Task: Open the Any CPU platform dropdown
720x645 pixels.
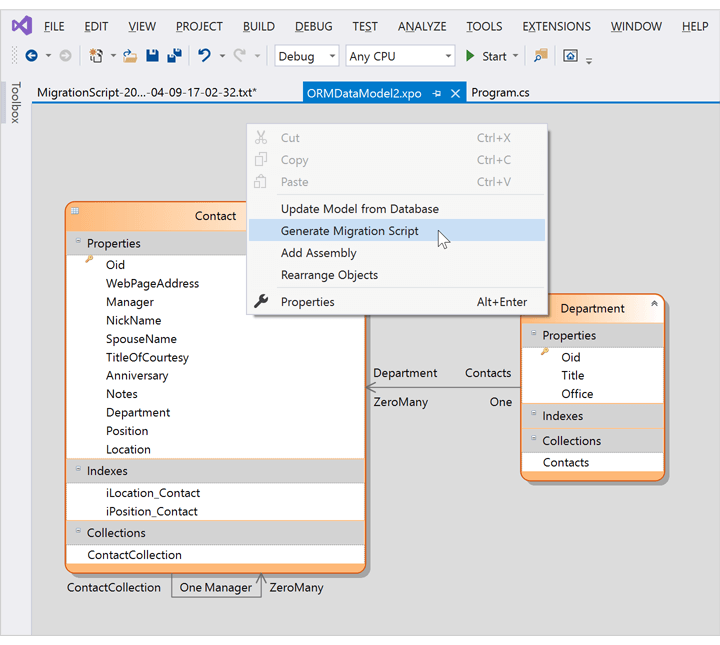Action: pyautogui.click(x=447, y=57)
